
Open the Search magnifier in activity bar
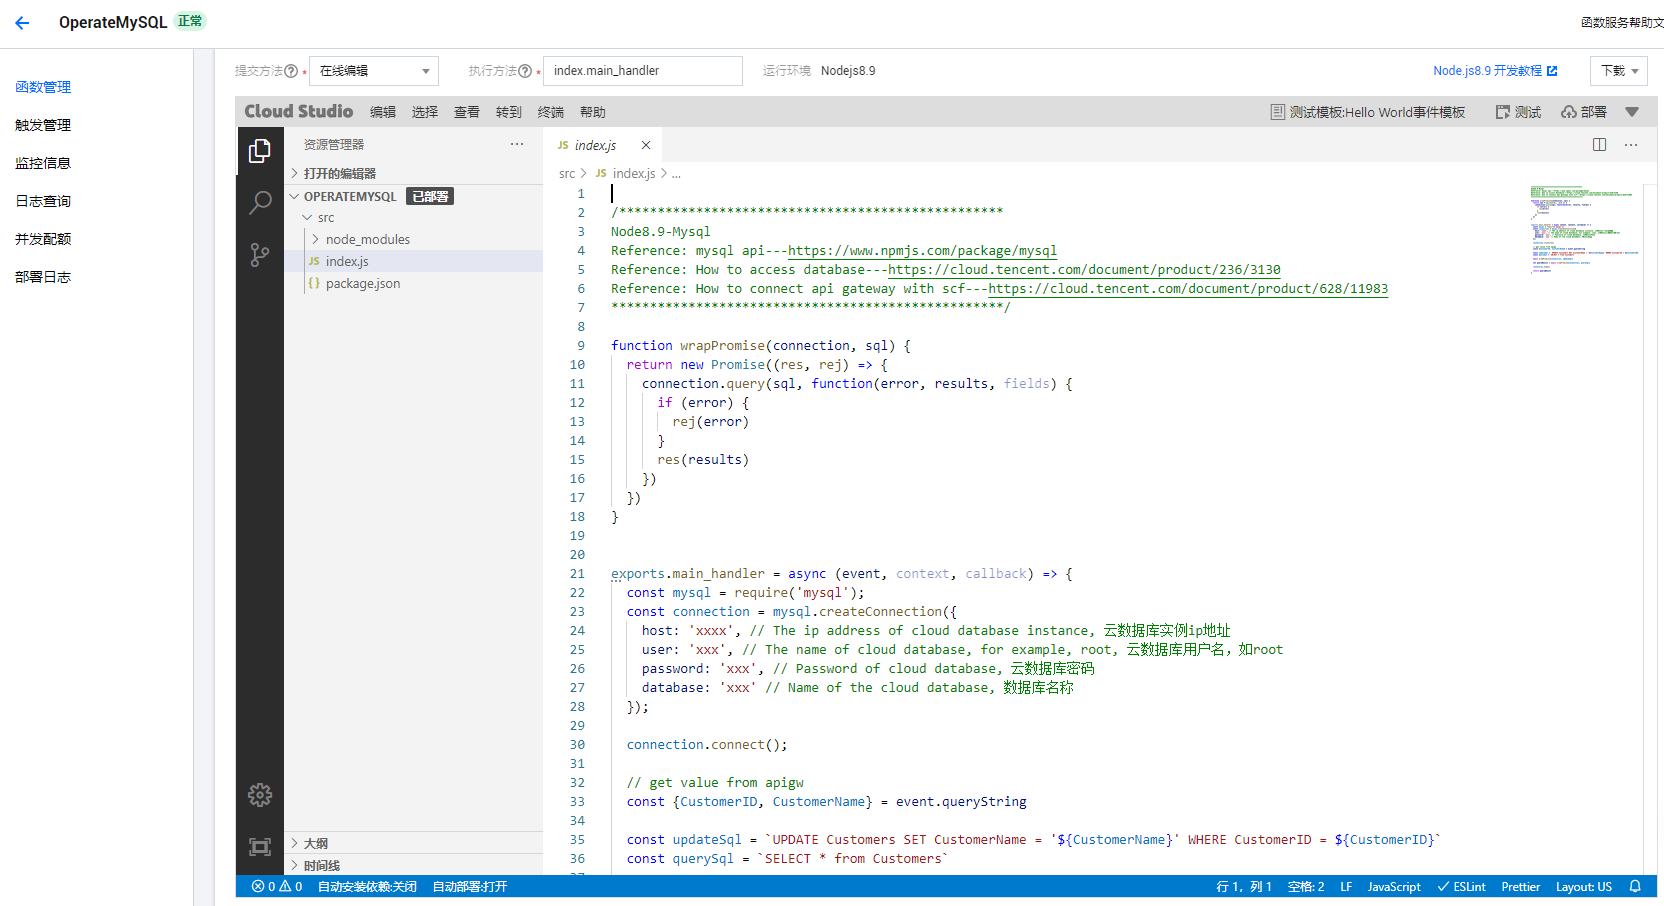pos(260,203)
